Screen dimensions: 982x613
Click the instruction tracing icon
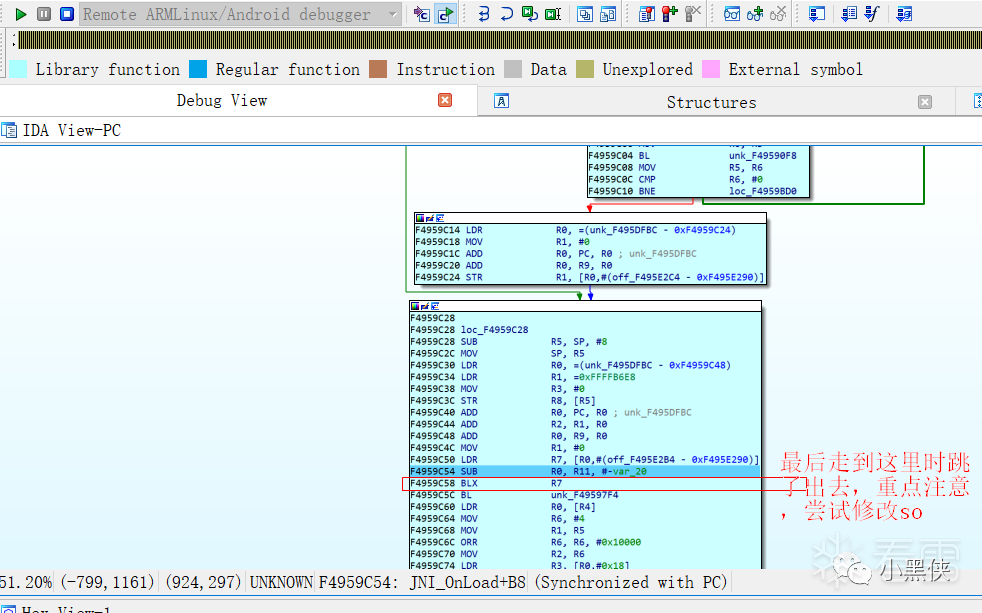(849, 14)
